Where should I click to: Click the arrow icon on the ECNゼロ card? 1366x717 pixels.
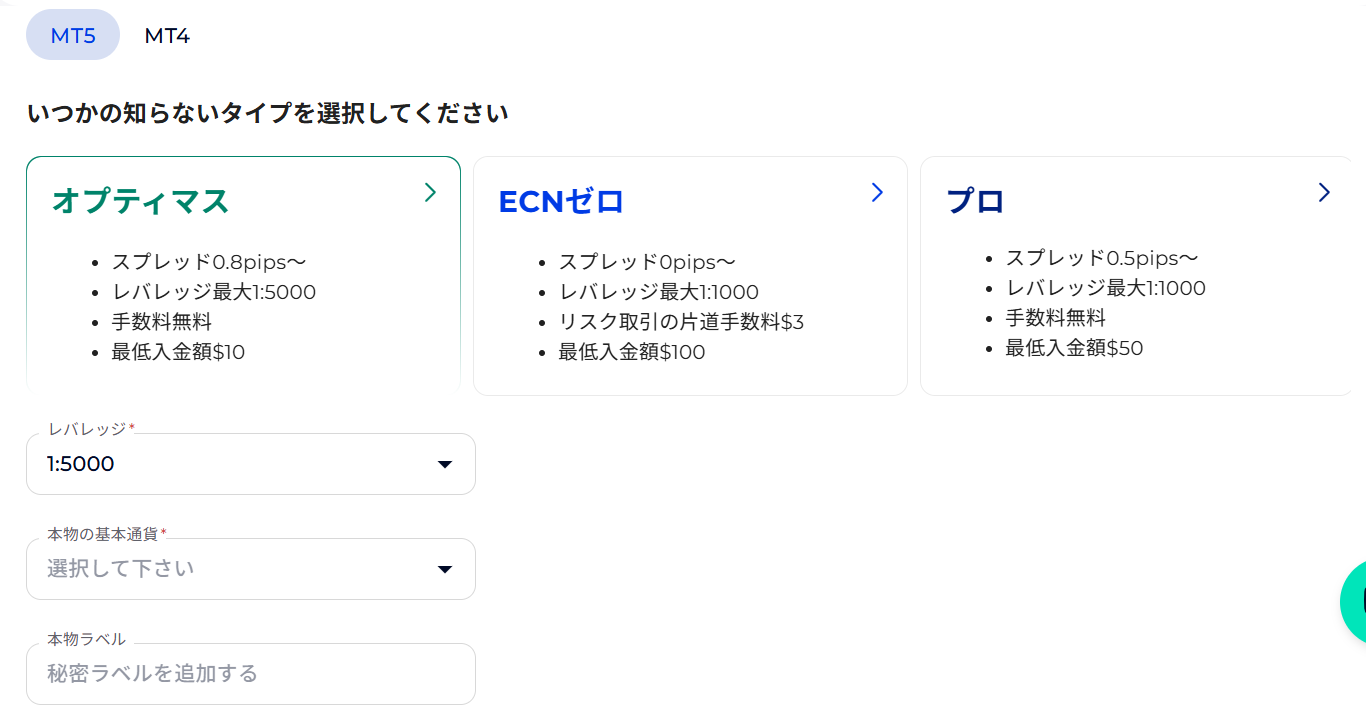pyautogui.click(x=877, y=192)
